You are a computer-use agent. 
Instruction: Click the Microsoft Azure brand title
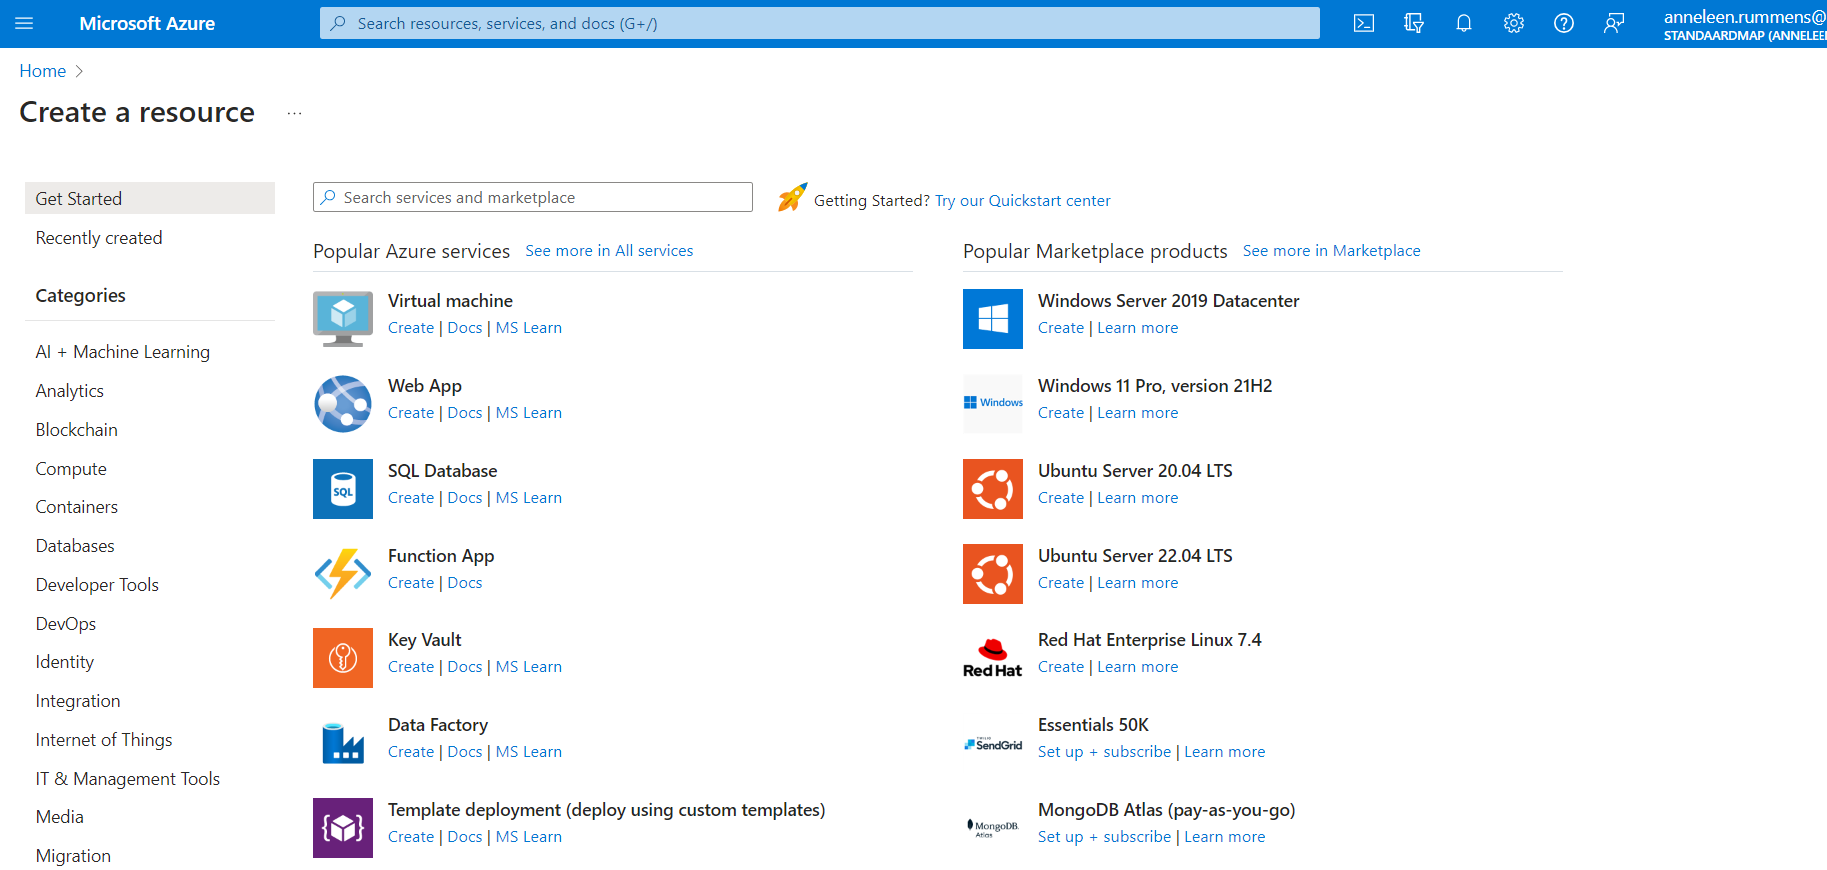click(147, 23)
